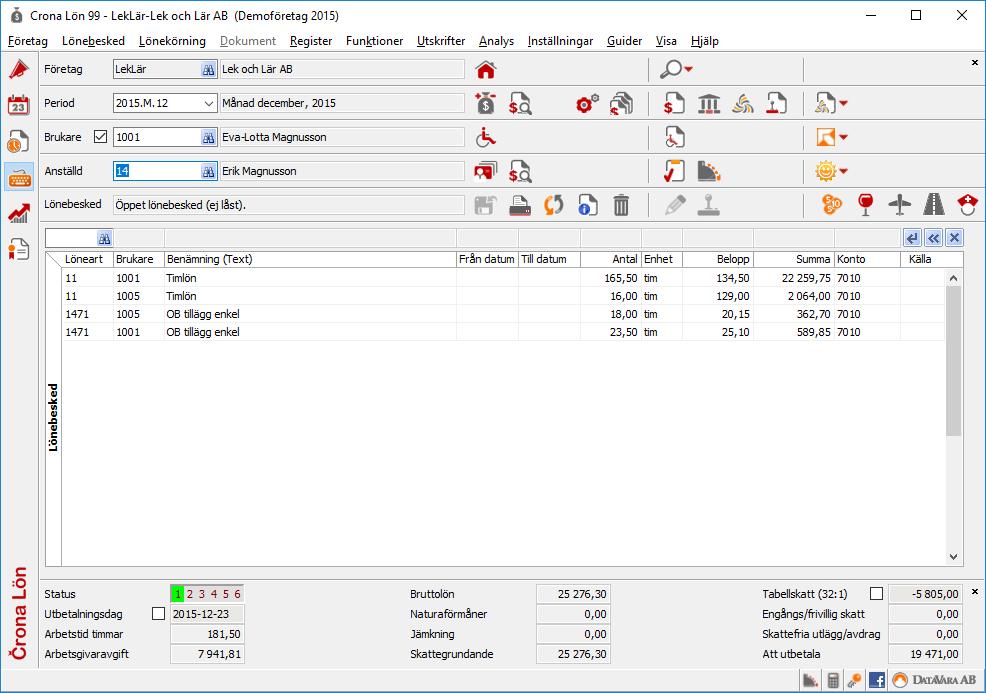Click the document with clock sidebar icon
Image resolution: width=986 pixels, height=693 pixels.
click(x=19, y=141)
